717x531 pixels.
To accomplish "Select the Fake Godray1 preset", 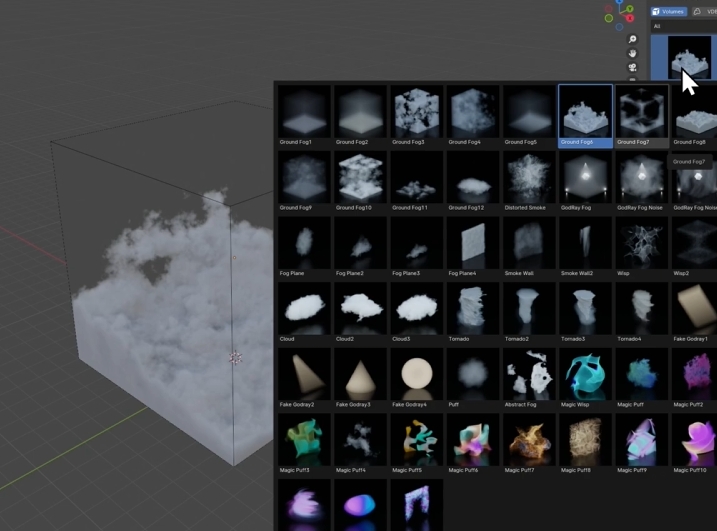I will point(694,312).
